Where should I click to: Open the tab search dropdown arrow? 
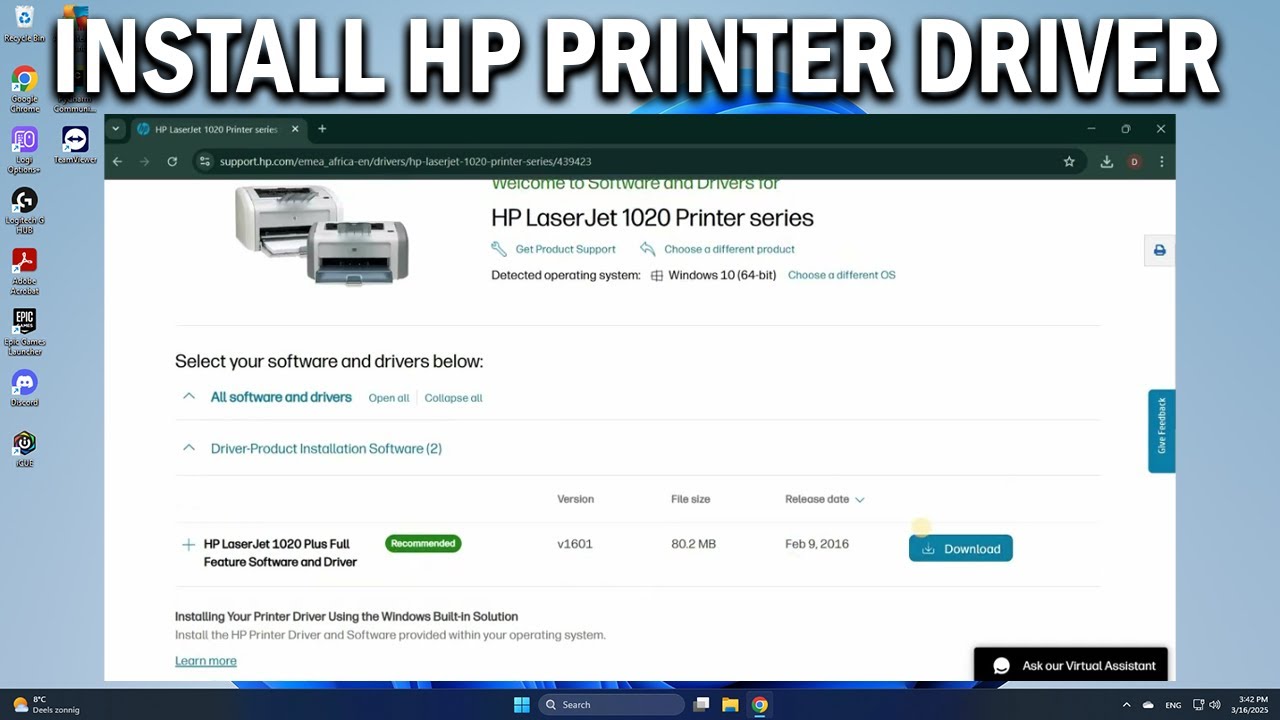(116, 129)
